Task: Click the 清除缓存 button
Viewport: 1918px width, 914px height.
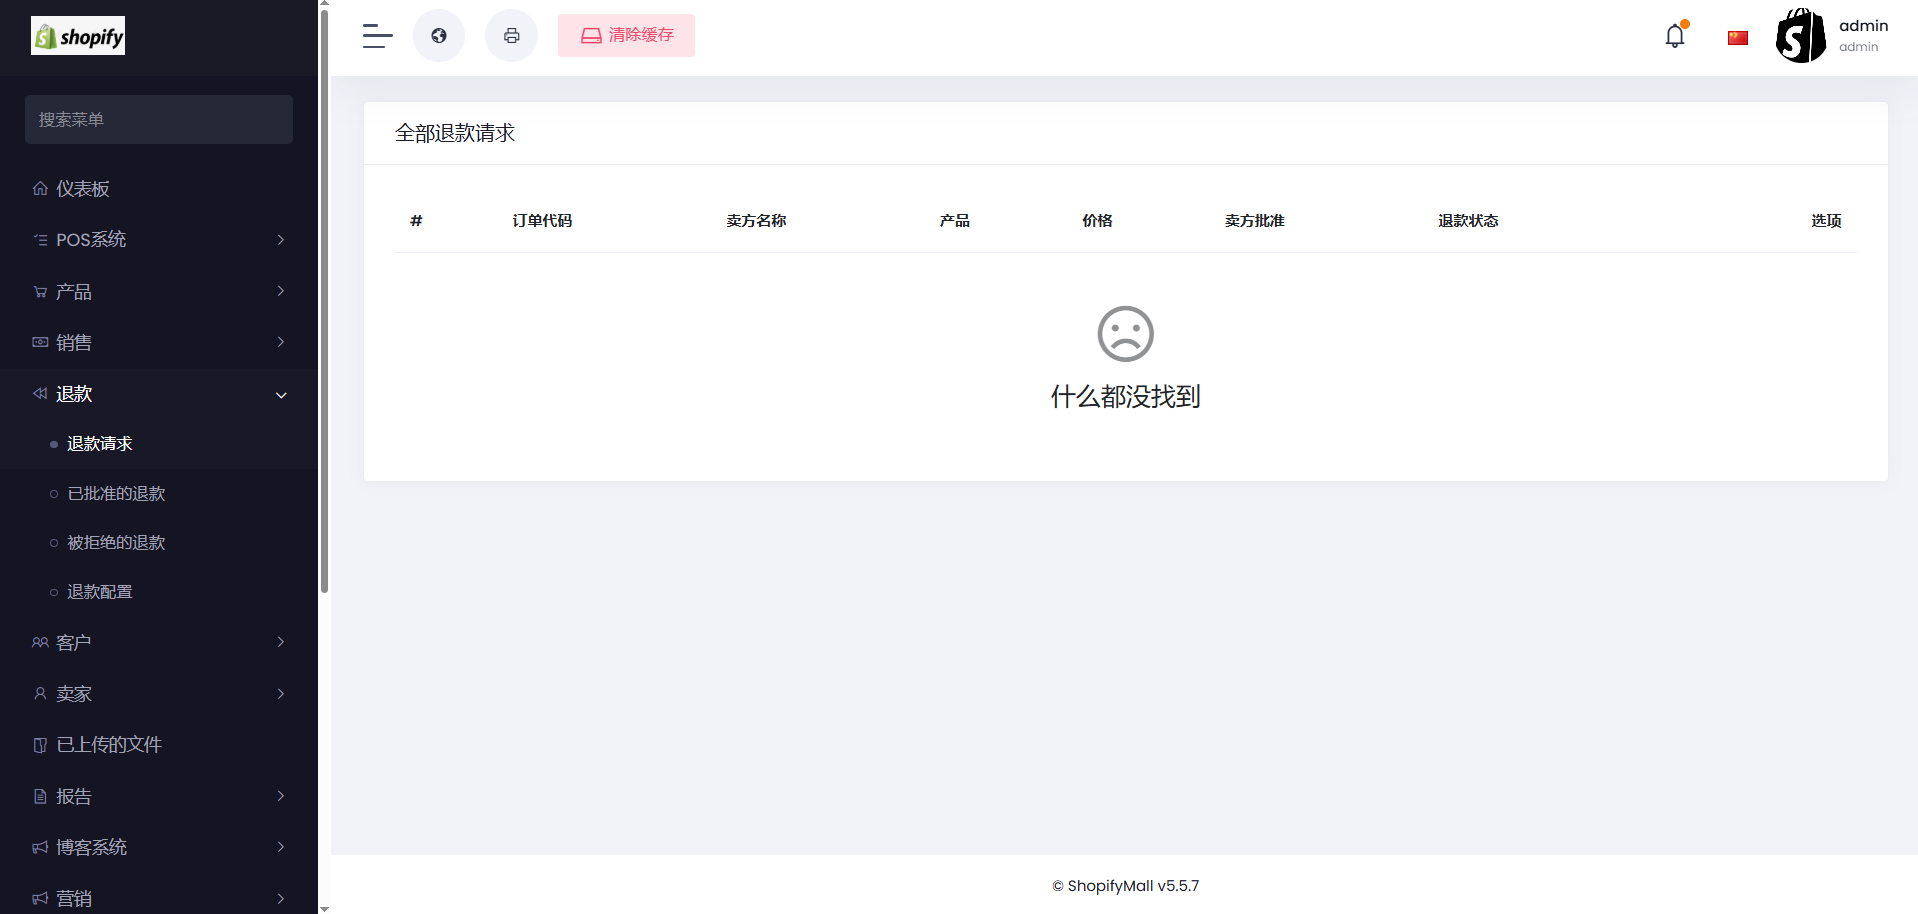Action: pos(626,36)
